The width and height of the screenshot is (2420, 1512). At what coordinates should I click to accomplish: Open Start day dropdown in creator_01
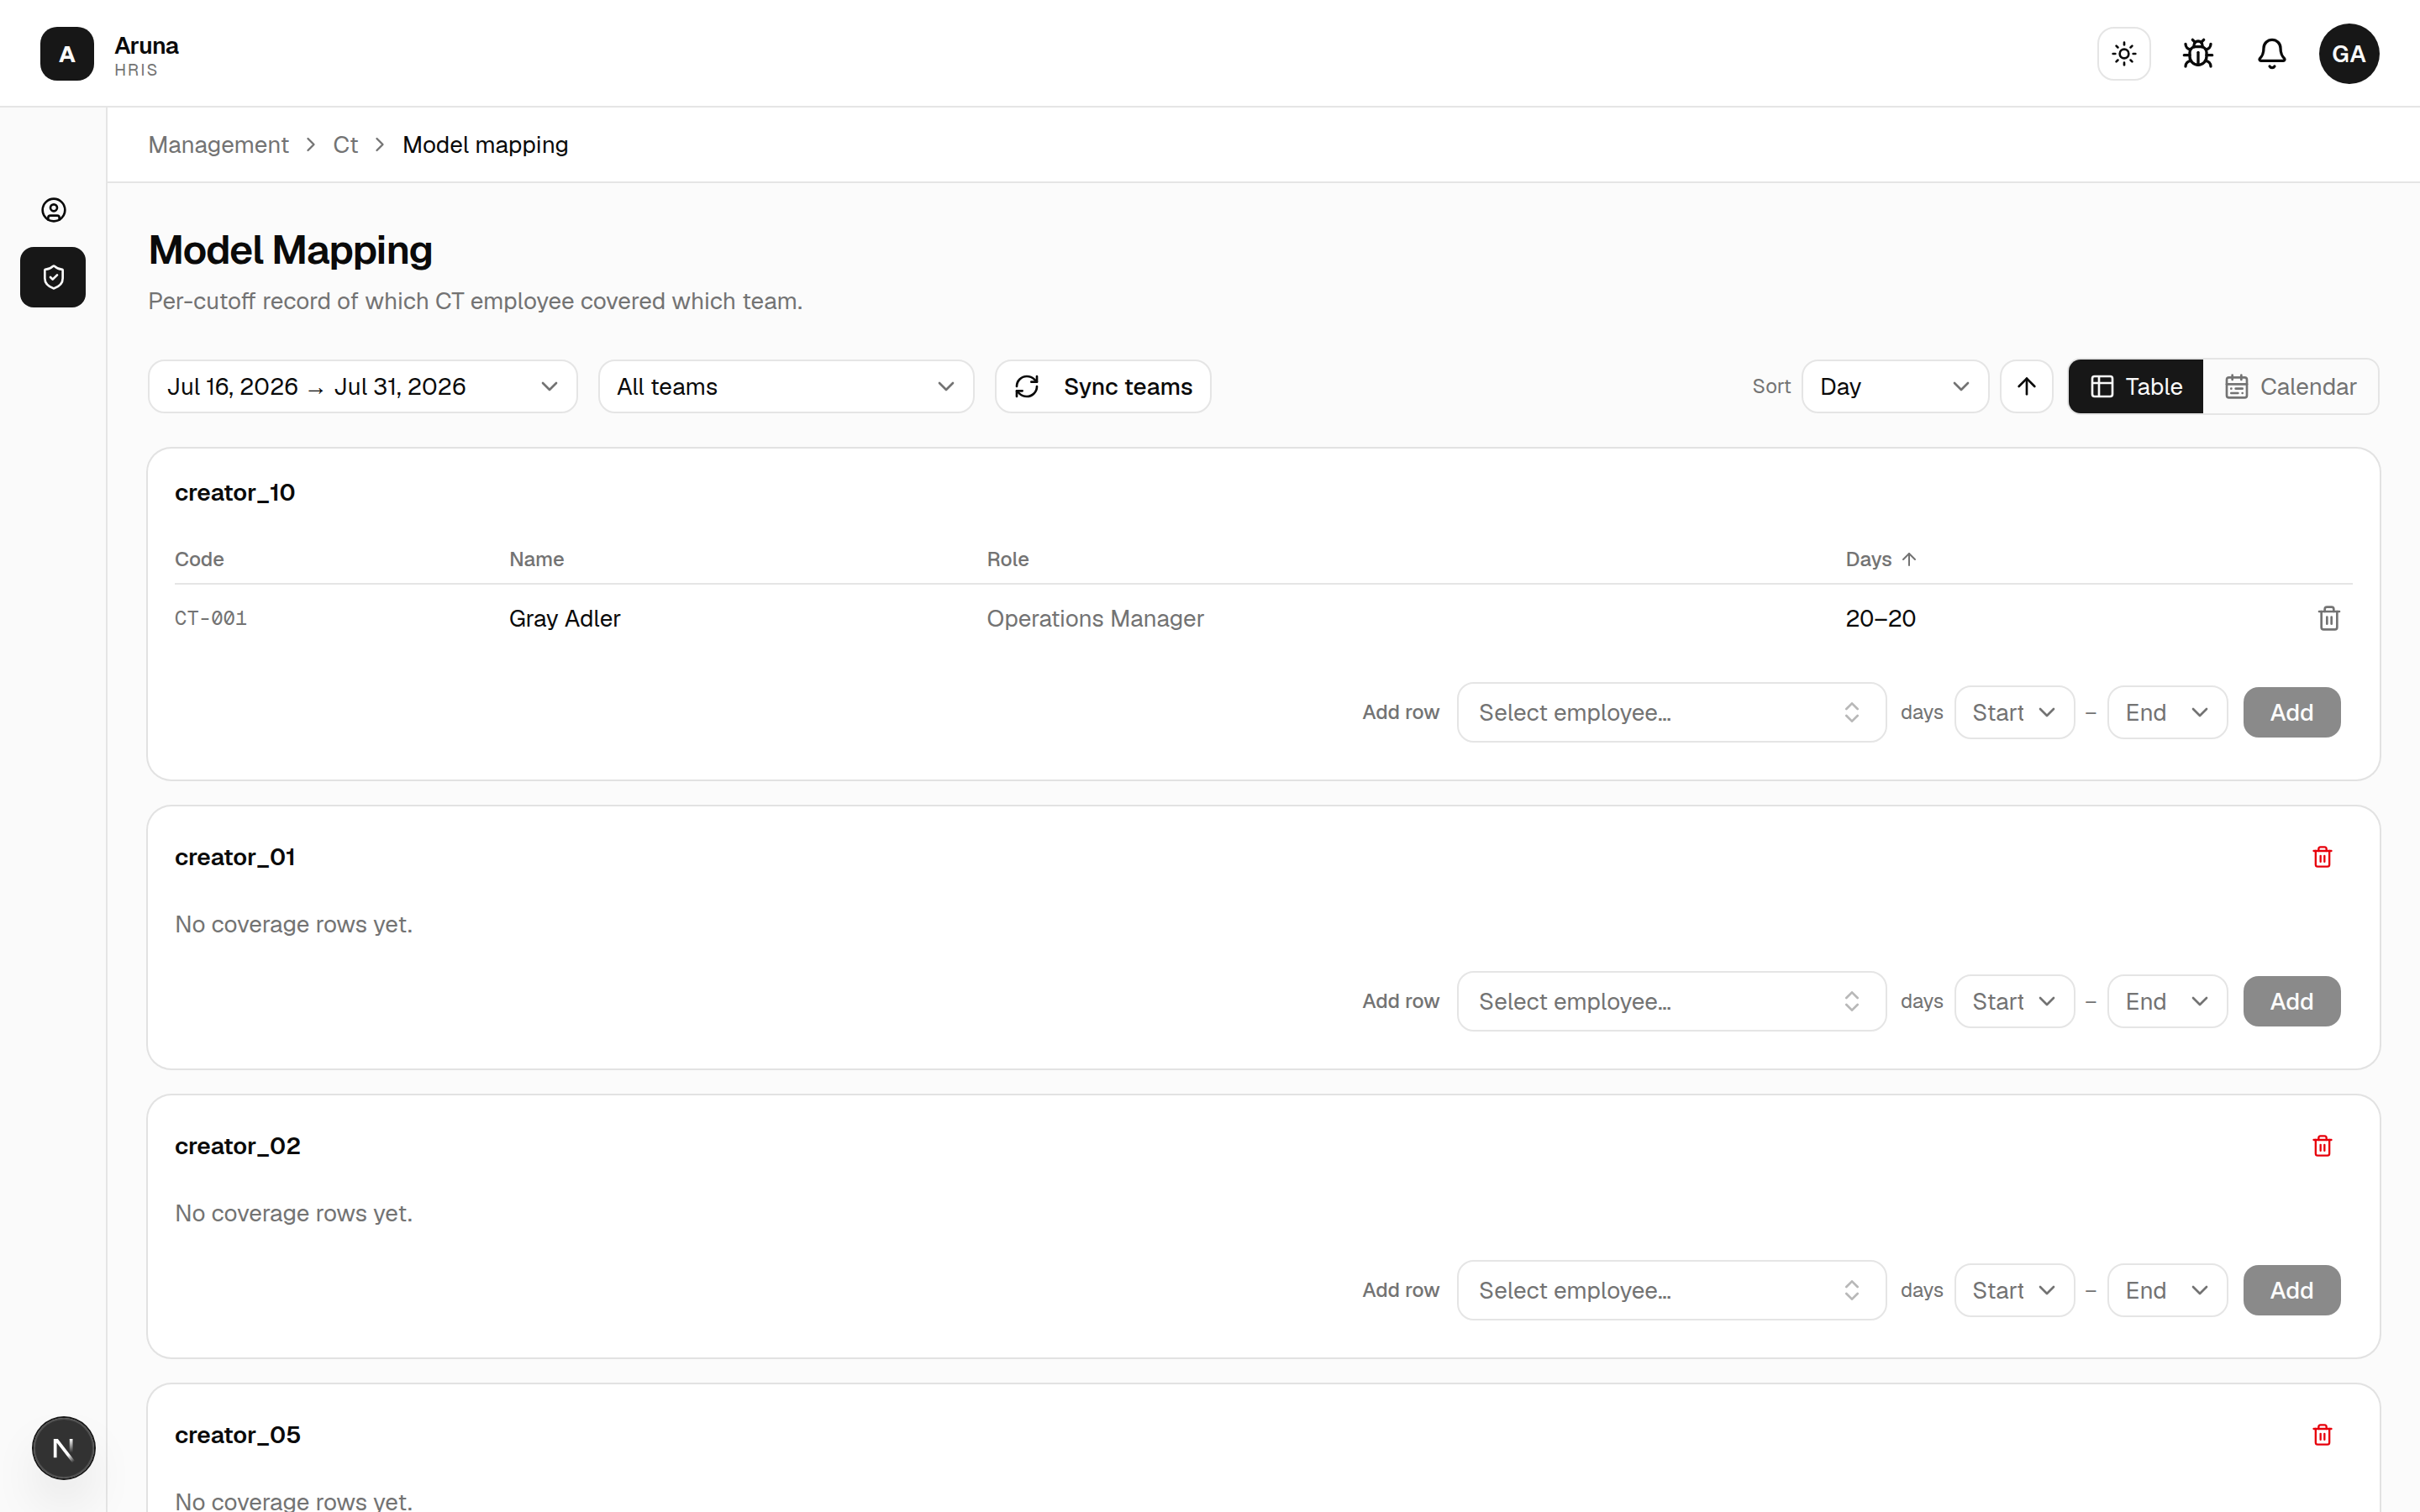click(2014, 1002)
